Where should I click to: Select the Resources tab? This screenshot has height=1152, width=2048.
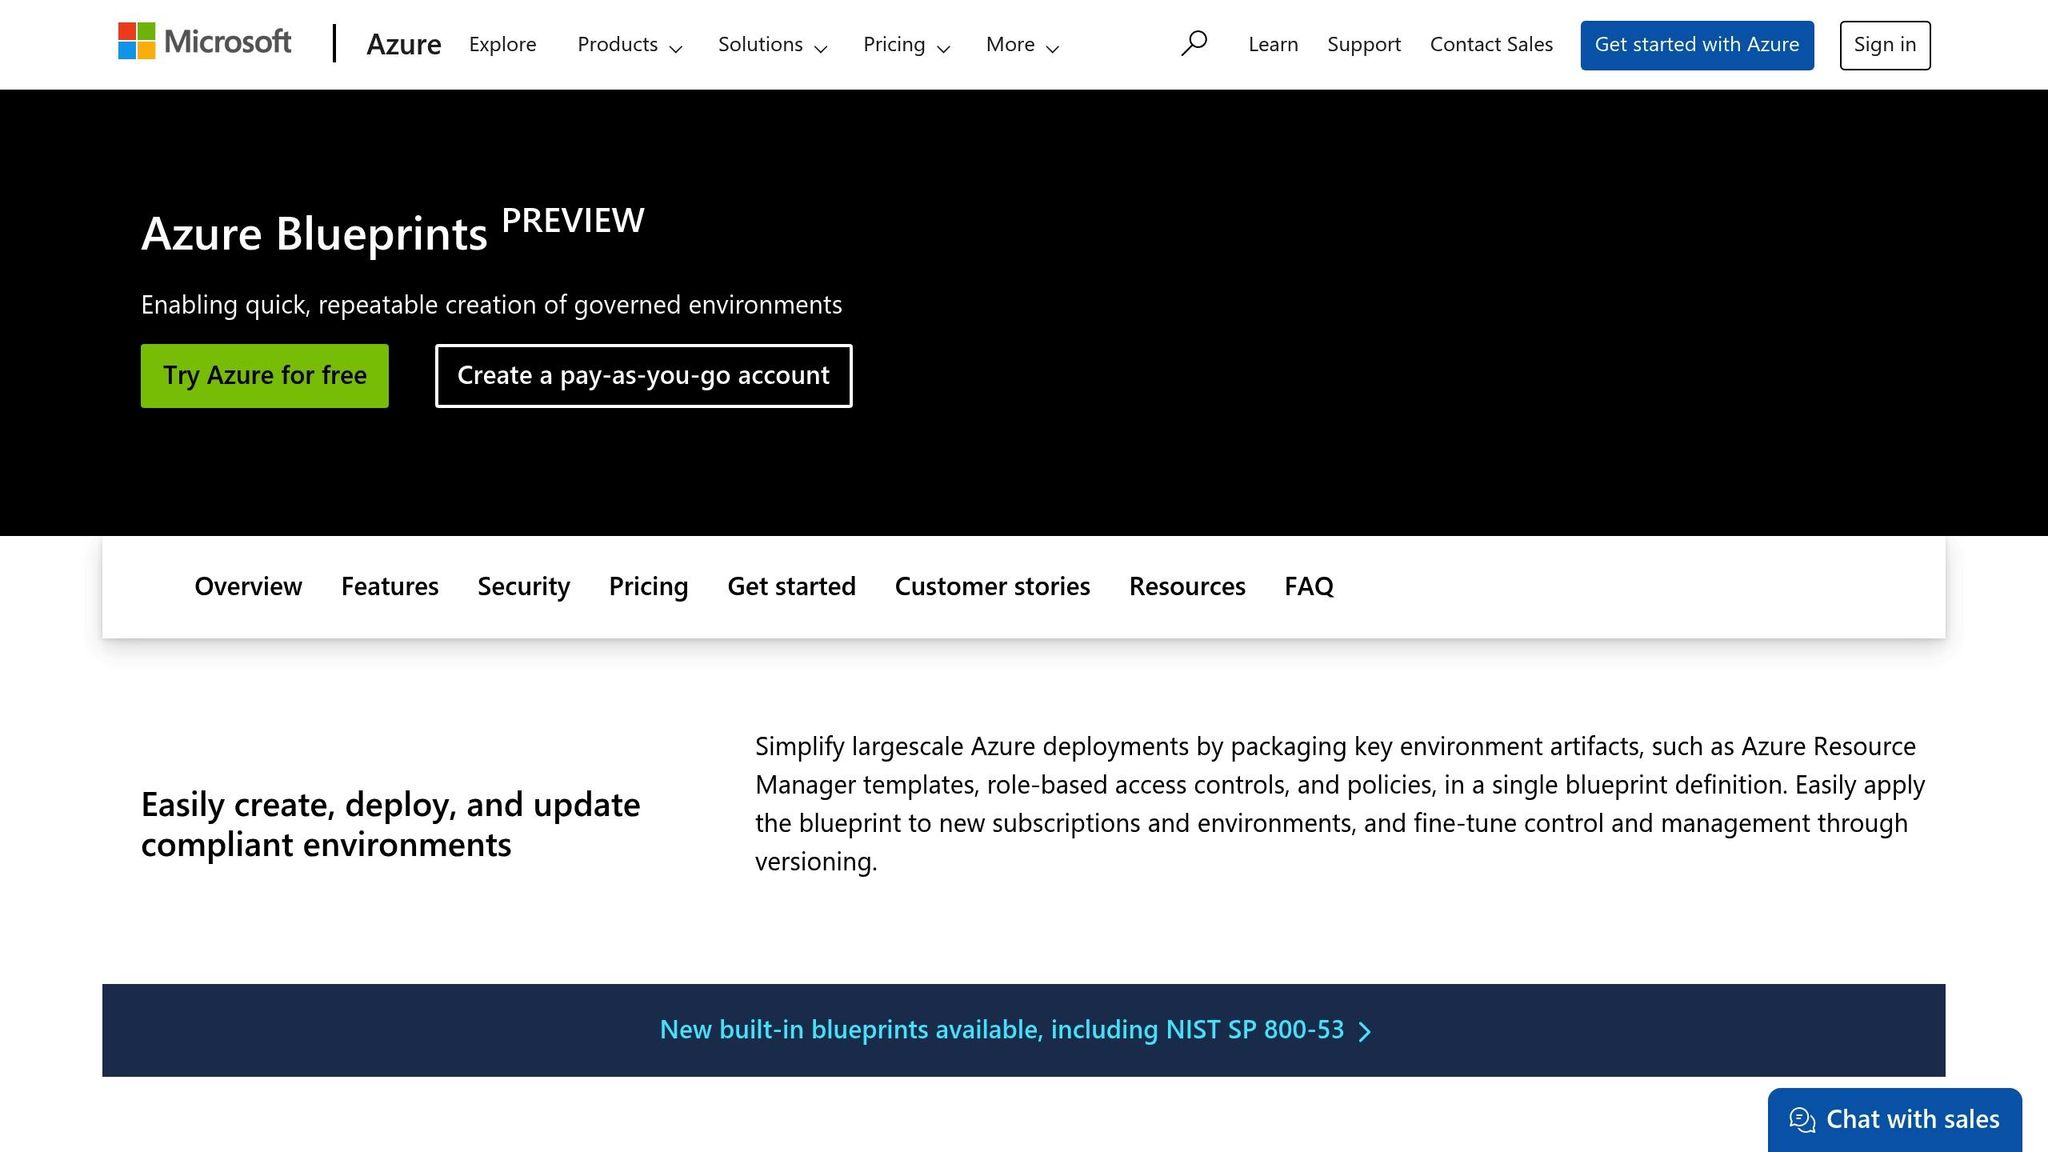[x=1187, y=587]
